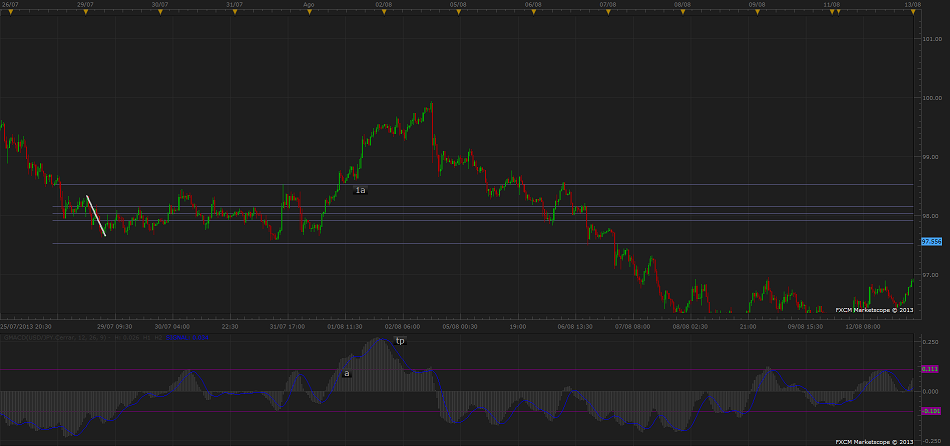Select the -0.101 indicator level tag

pyautogui.click(x=930, y=411)
